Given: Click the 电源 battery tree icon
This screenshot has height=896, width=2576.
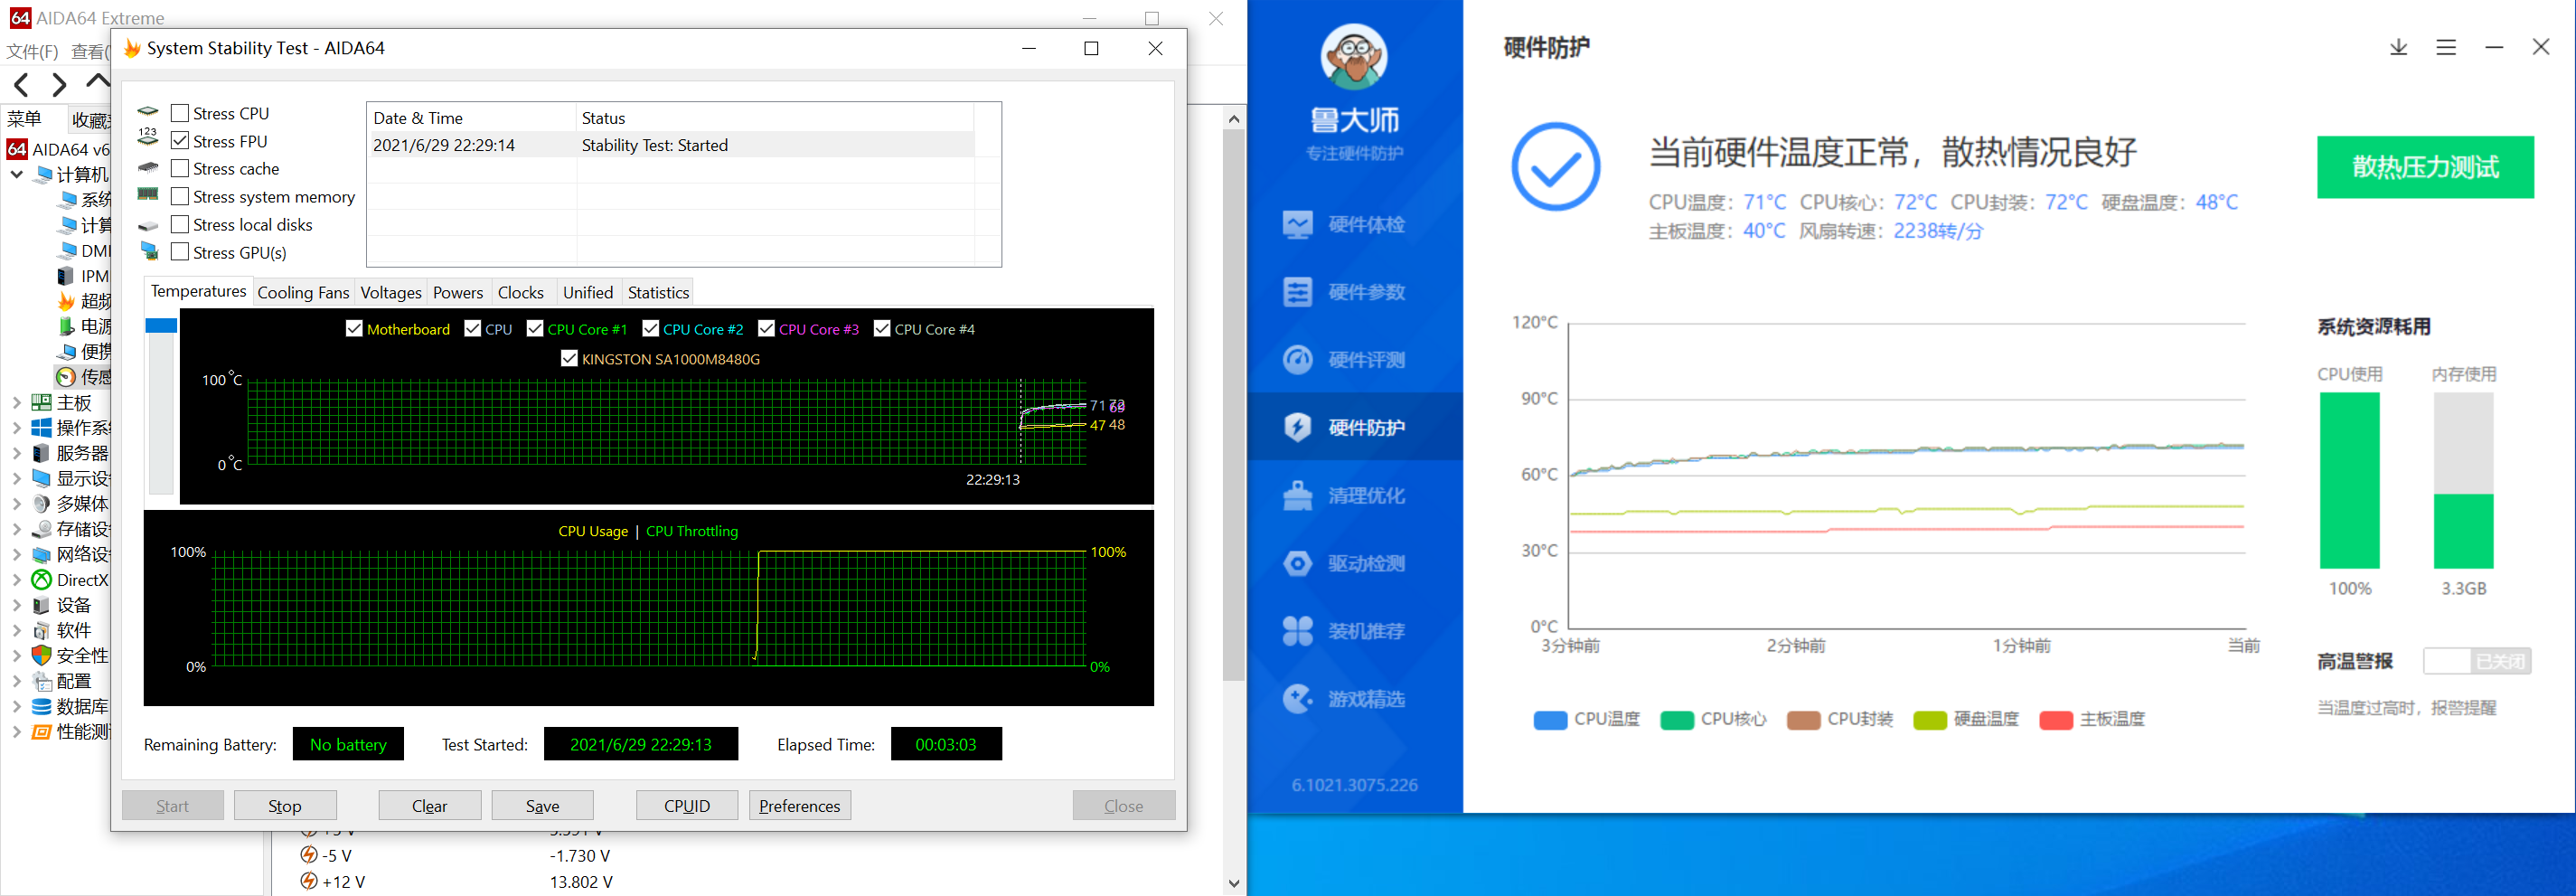Looking at the screenshot, I should pos(66,326).
